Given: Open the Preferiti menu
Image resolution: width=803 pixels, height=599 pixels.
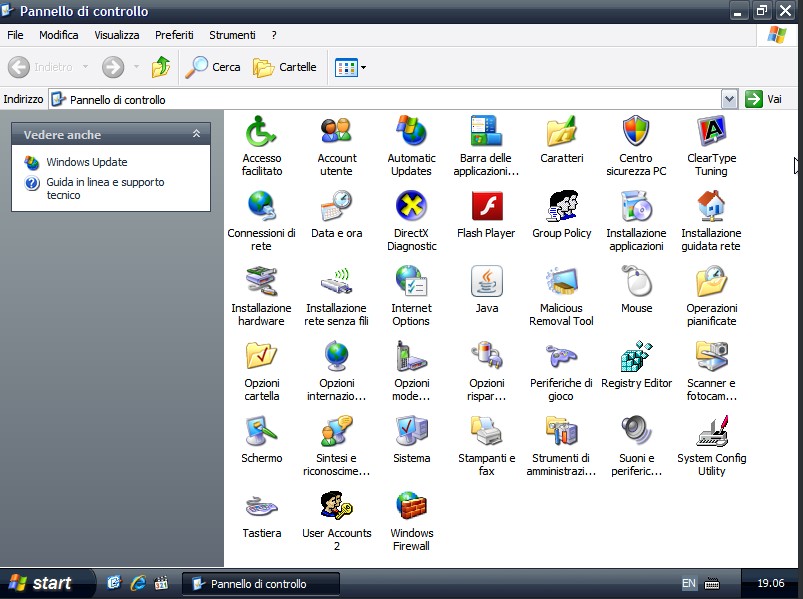Looking at the screenshot, I should click(174, 35).
